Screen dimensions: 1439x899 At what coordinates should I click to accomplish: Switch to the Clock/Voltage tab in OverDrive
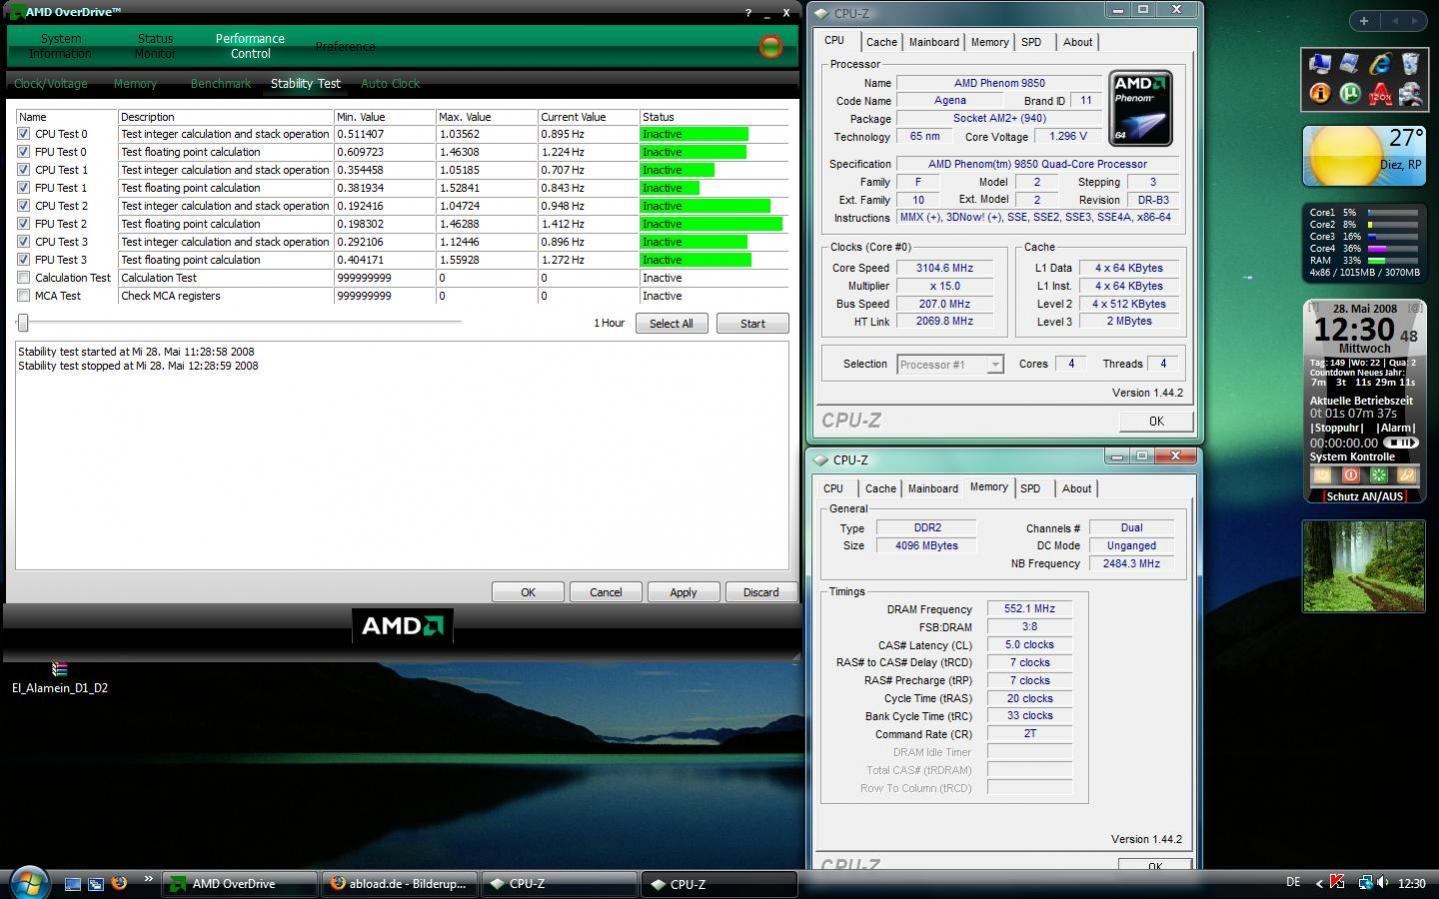(51, 84)
